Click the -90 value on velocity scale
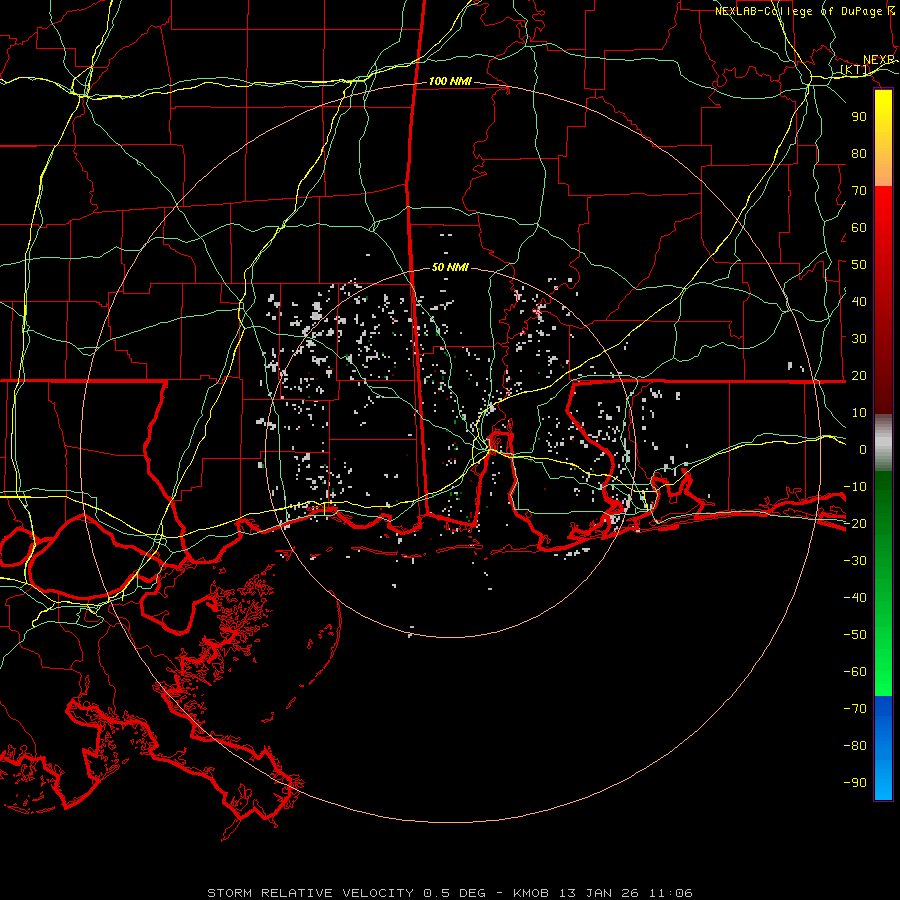The width and height of the screenshot is (900, 900). (855, 783)
